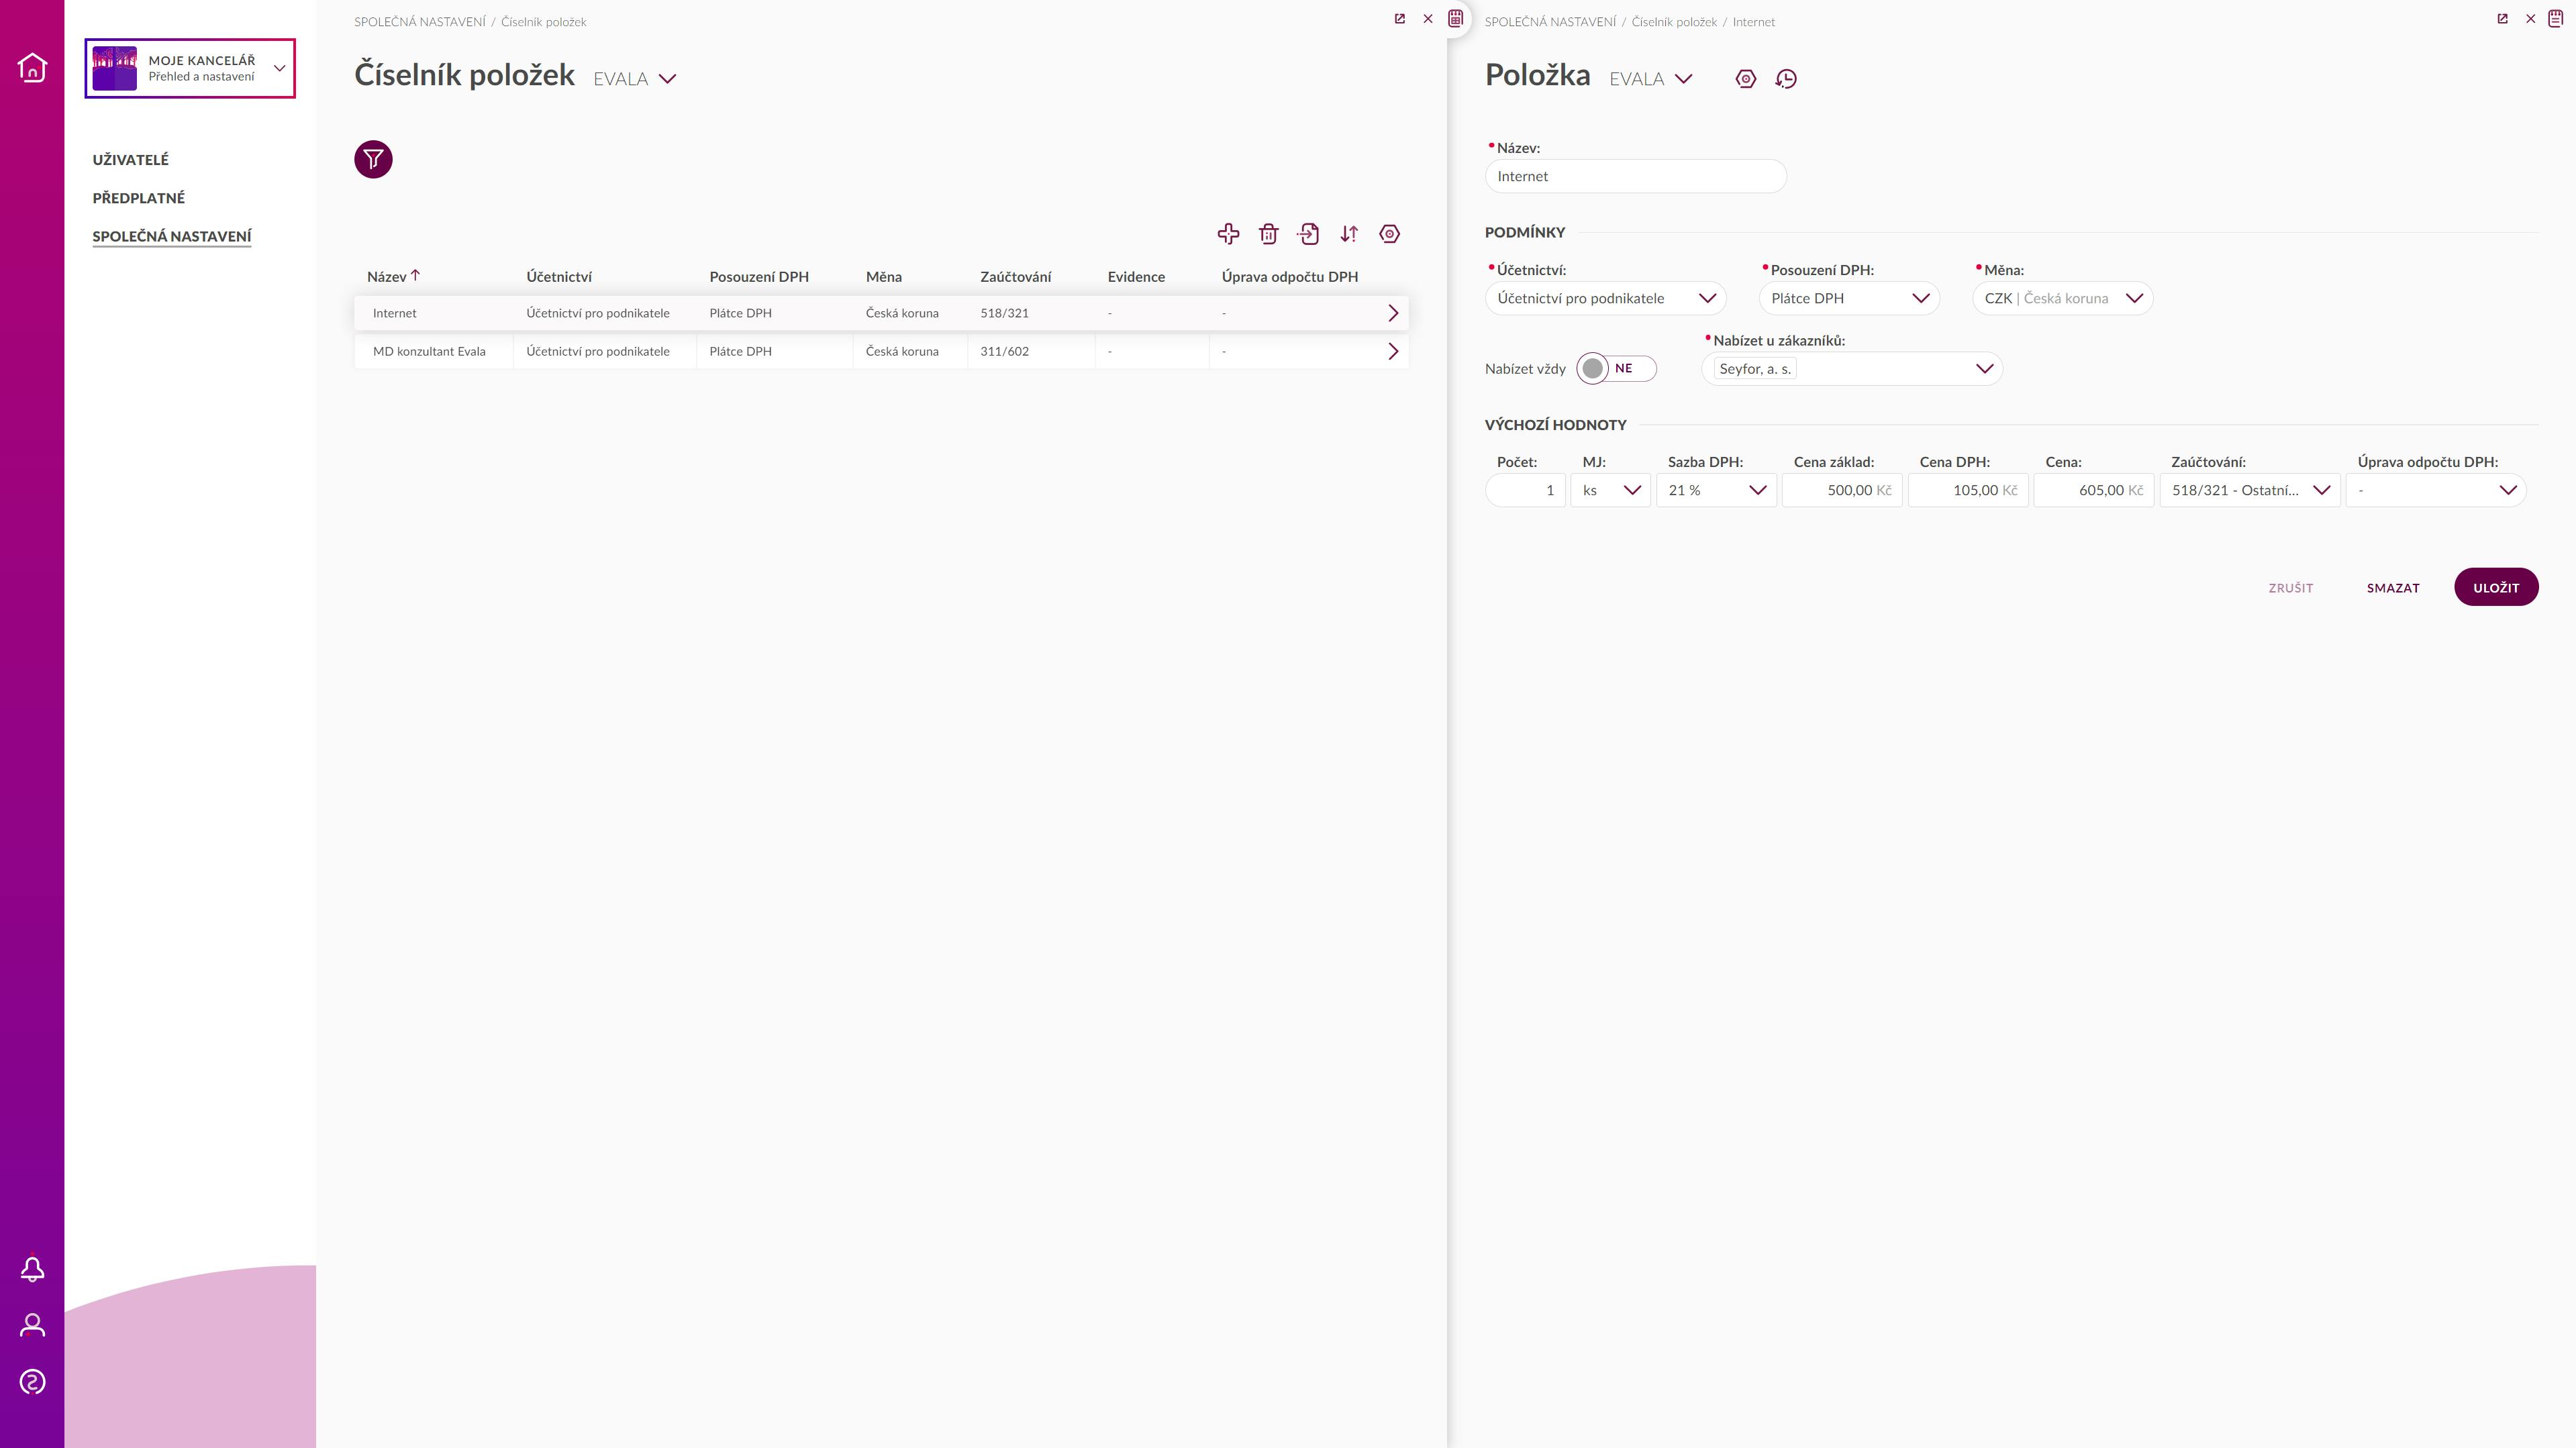Open Společná nastavení menu item
The width and height of the screenshot is (2576, 1448).
(172, 236)
